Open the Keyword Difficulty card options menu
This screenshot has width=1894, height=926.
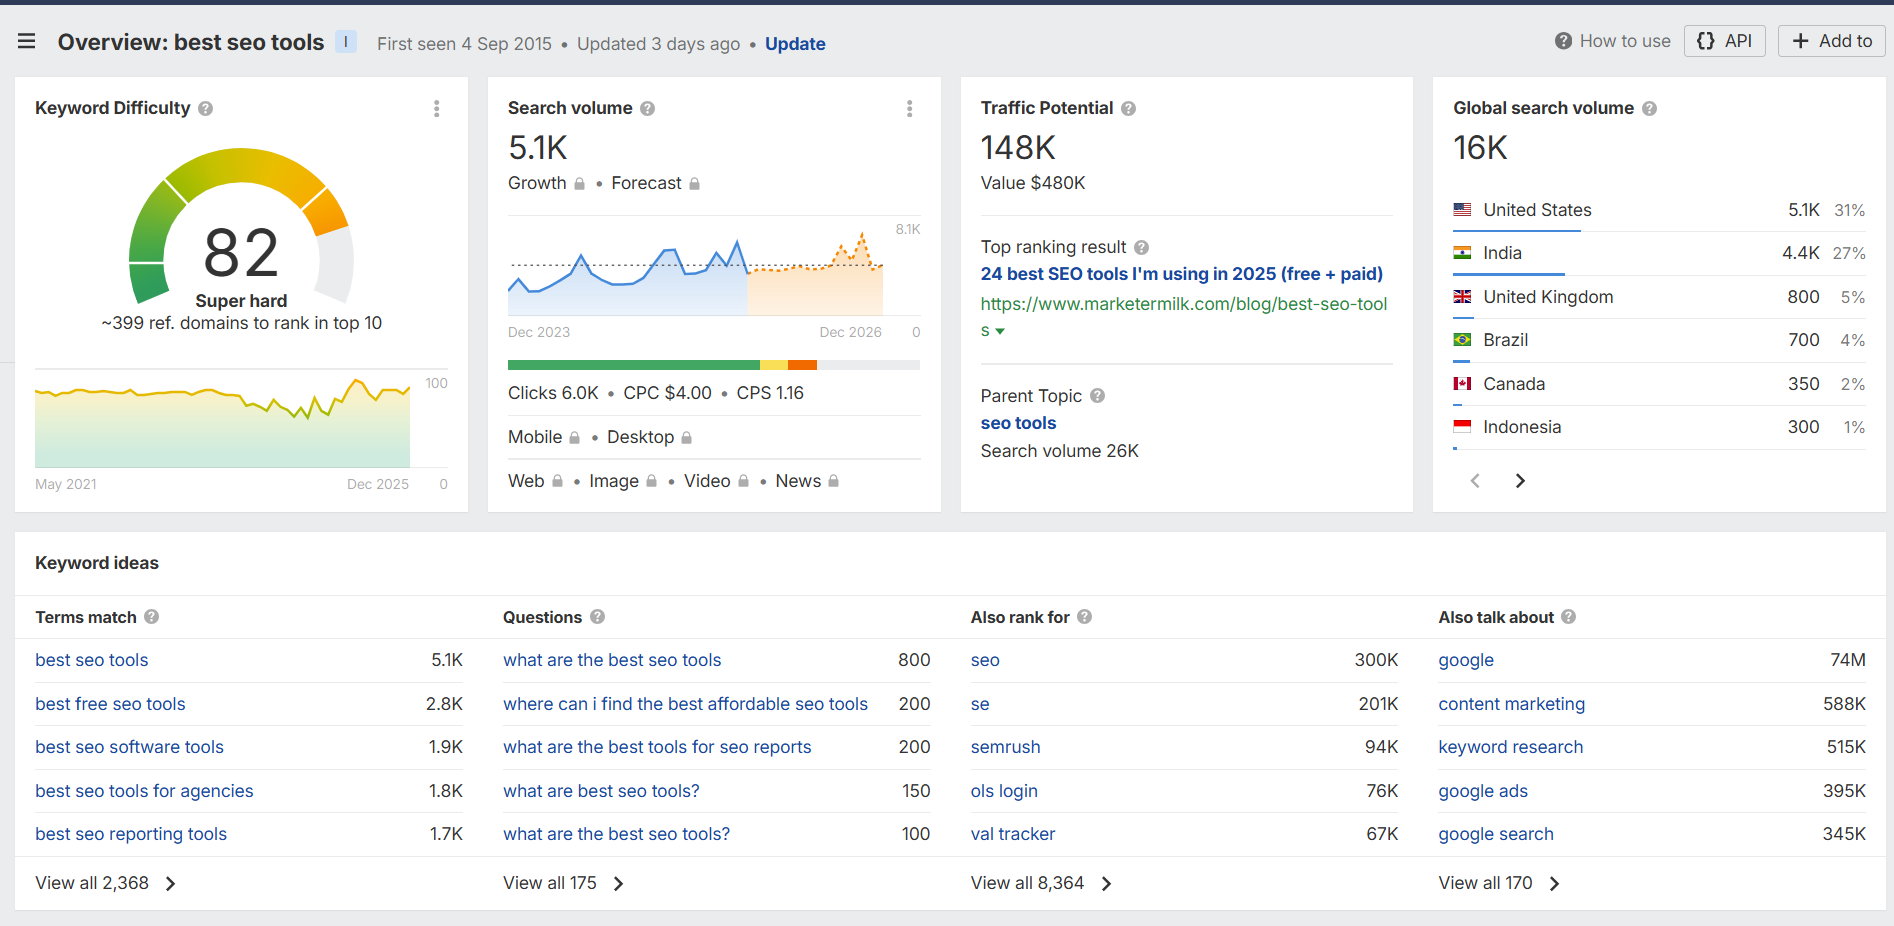tap(437, 109)
